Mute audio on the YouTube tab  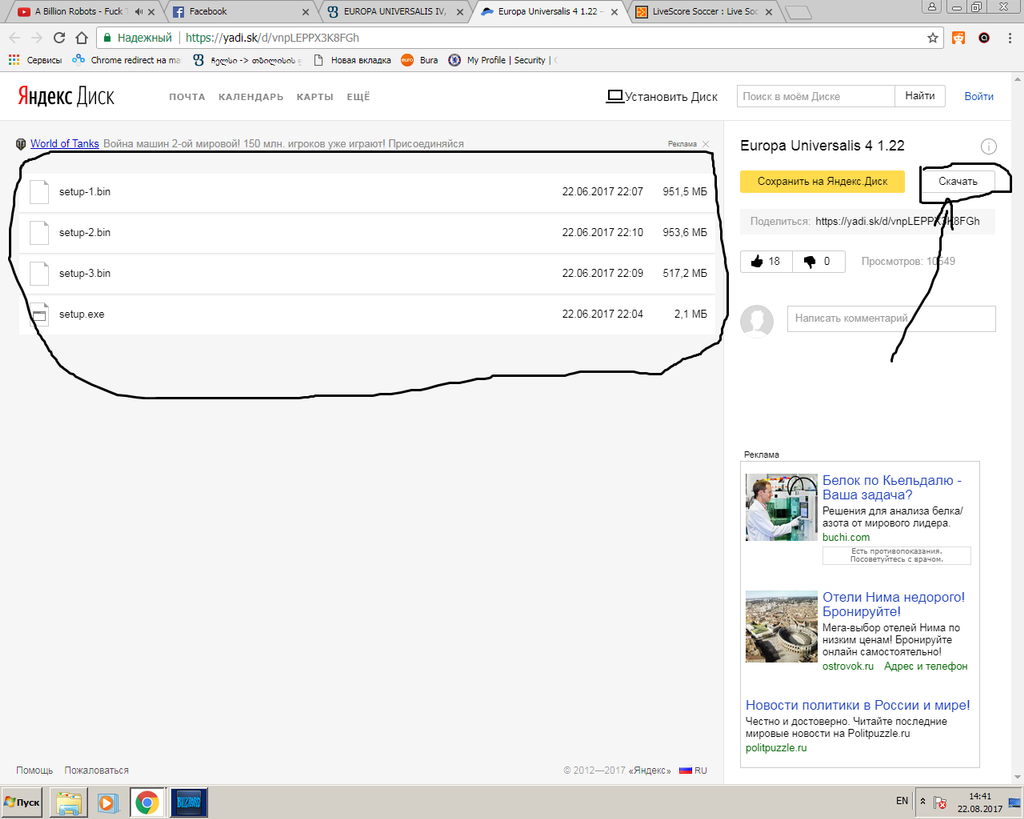138,12
